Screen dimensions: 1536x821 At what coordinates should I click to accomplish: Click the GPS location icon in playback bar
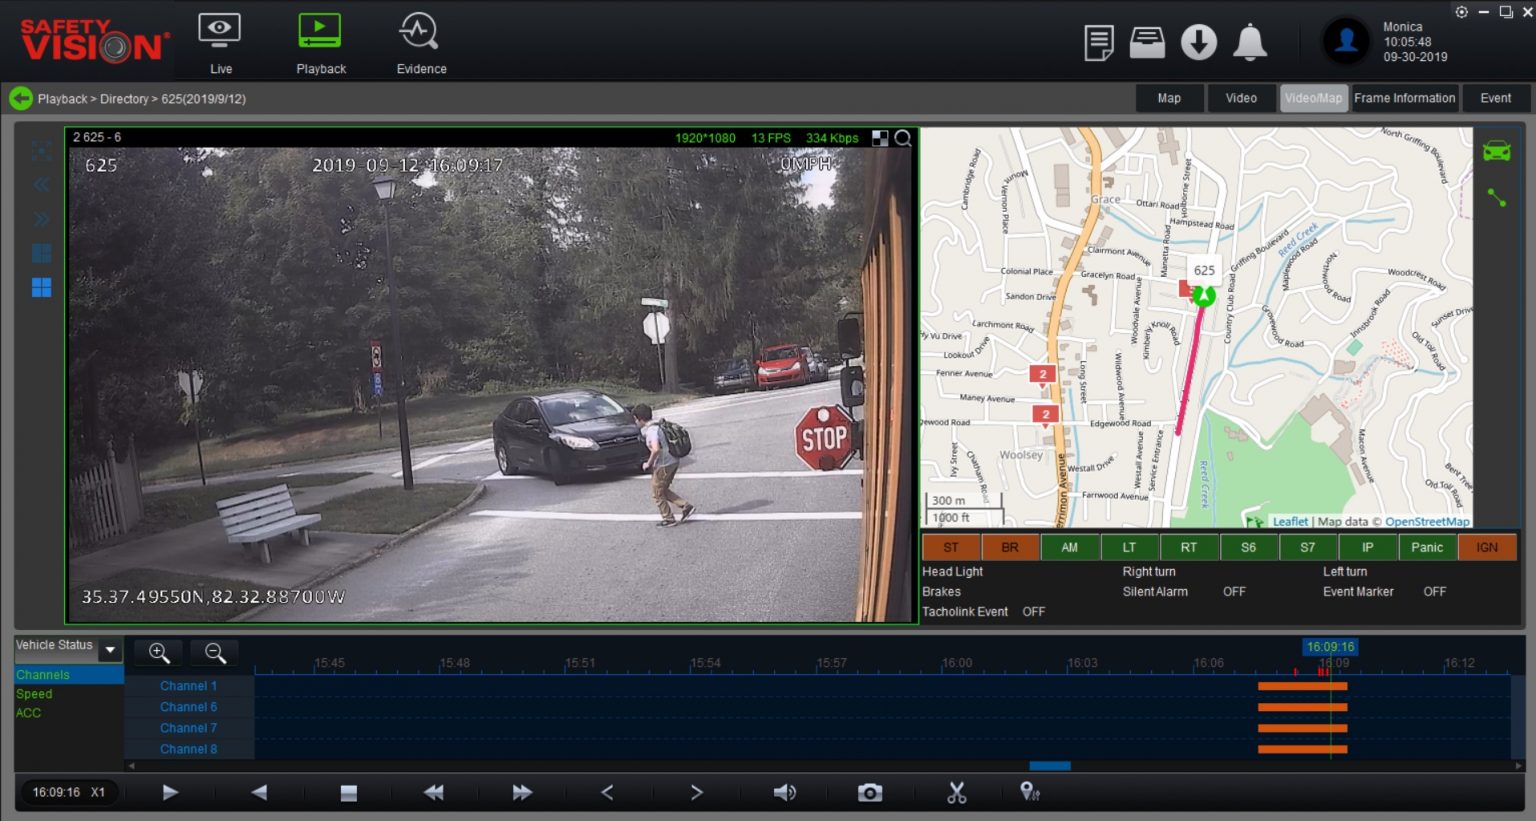click(1030, 791)
